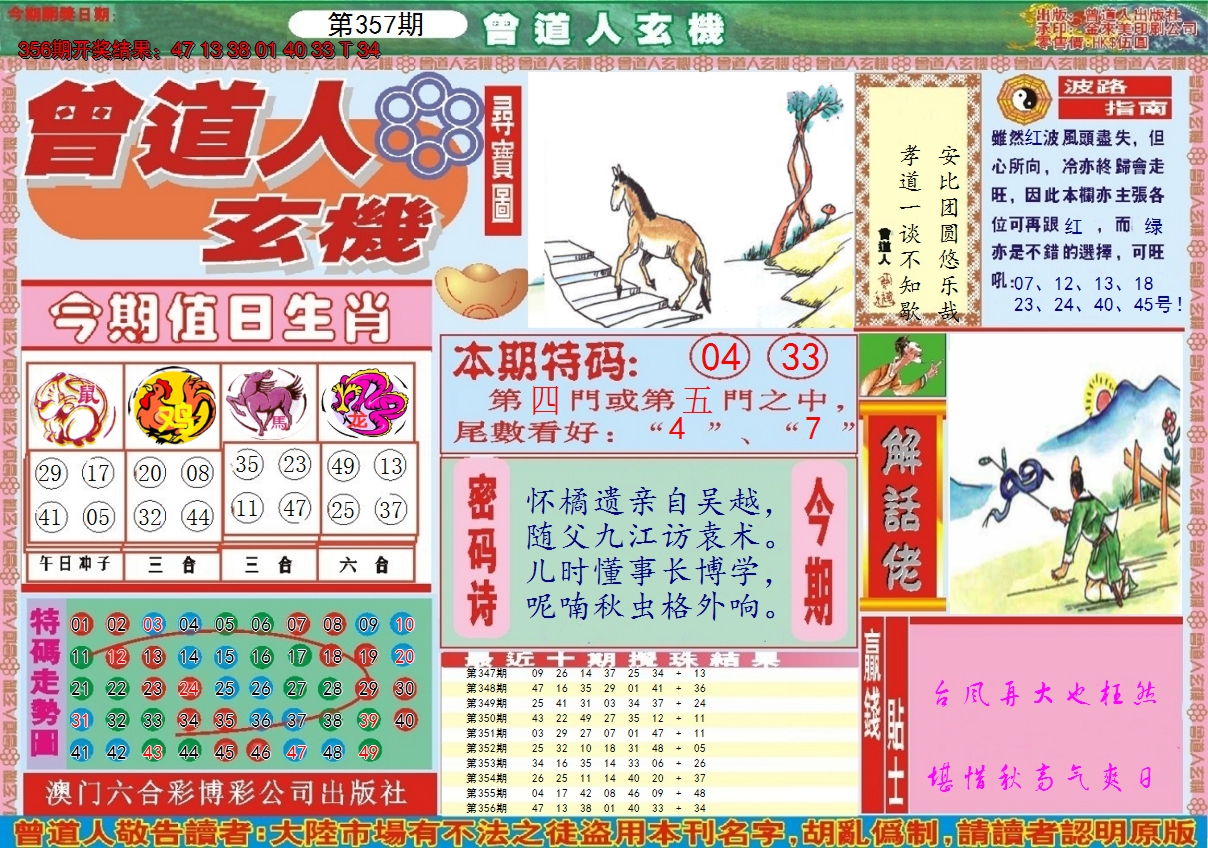Click the 六合 label
The width and height of the screenshot is (1208, 848).
[365, 564]
